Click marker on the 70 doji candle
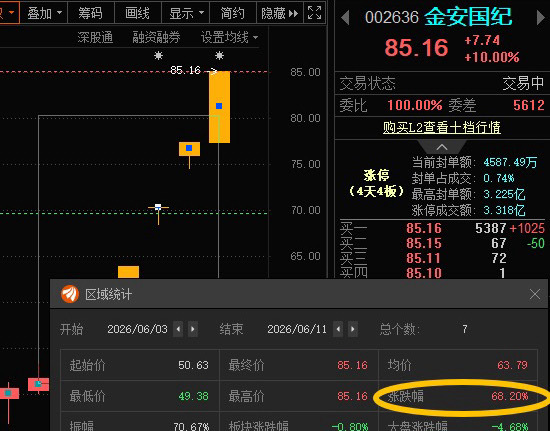550x431 pixels. [158, 207]
